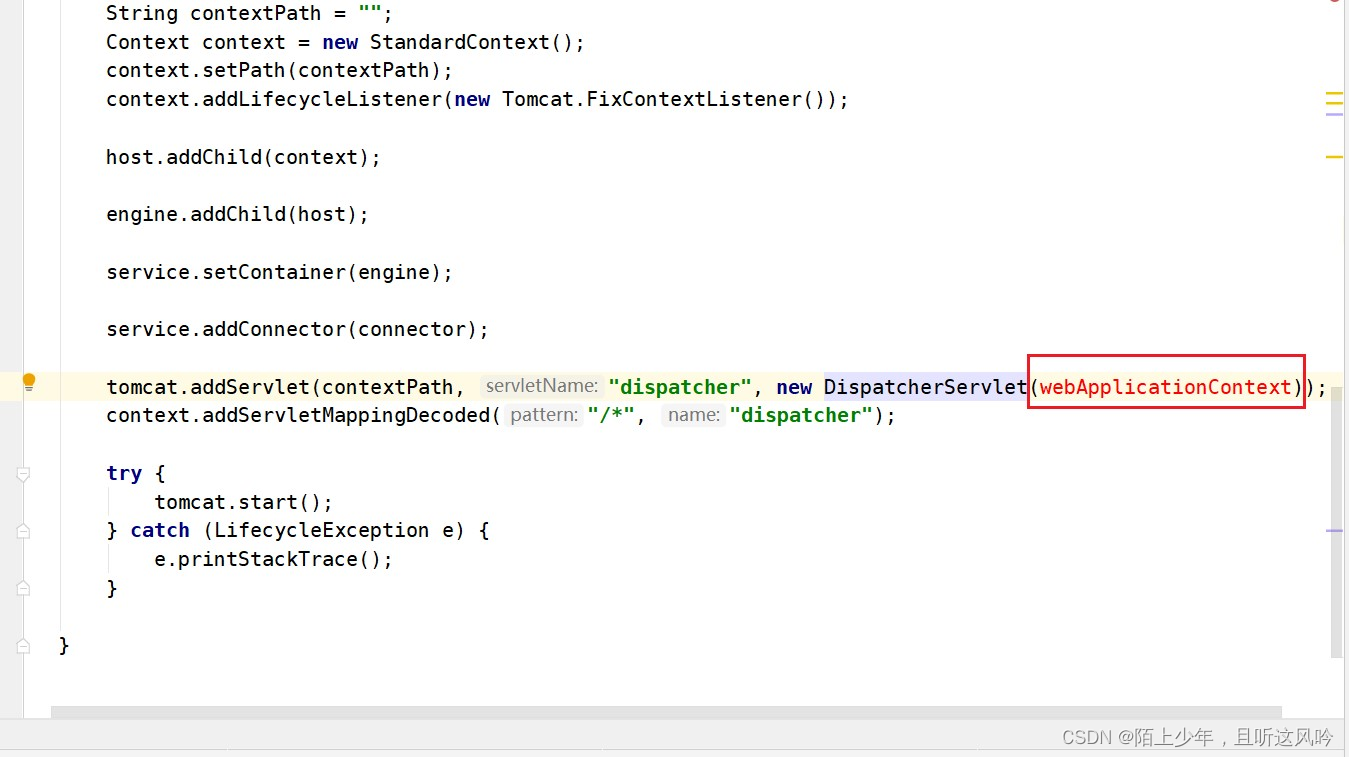Click the try keyword
Image resolution: width=1349 pixels, height=757 pixels.
click(x=124, y=473)
